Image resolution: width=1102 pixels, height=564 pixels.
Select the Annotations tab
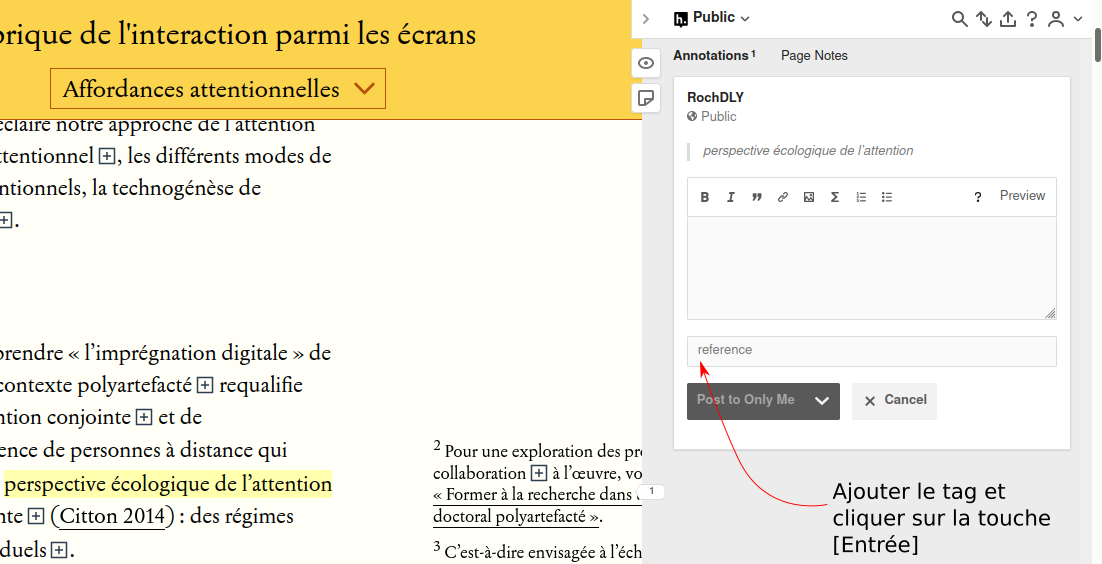click(713, 56)
